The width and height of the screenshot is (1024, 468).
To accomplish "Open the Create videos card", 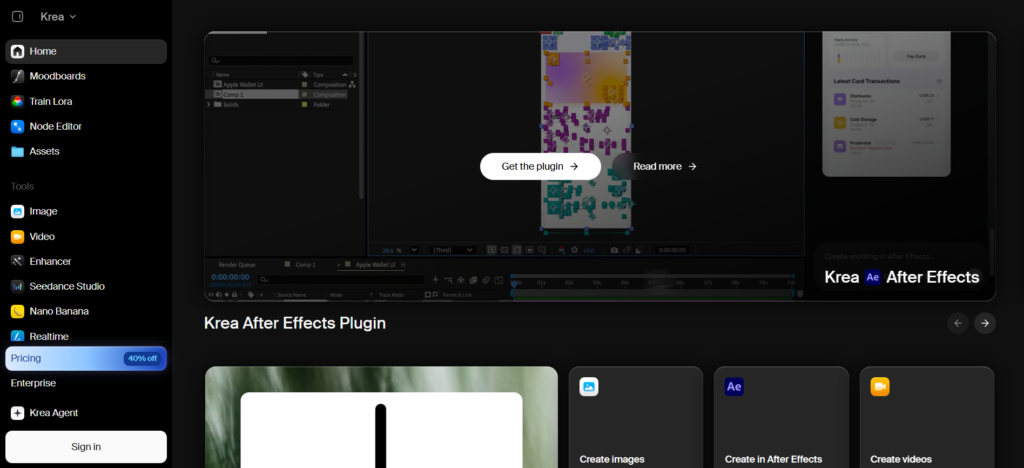I will (x=927, y=417).
